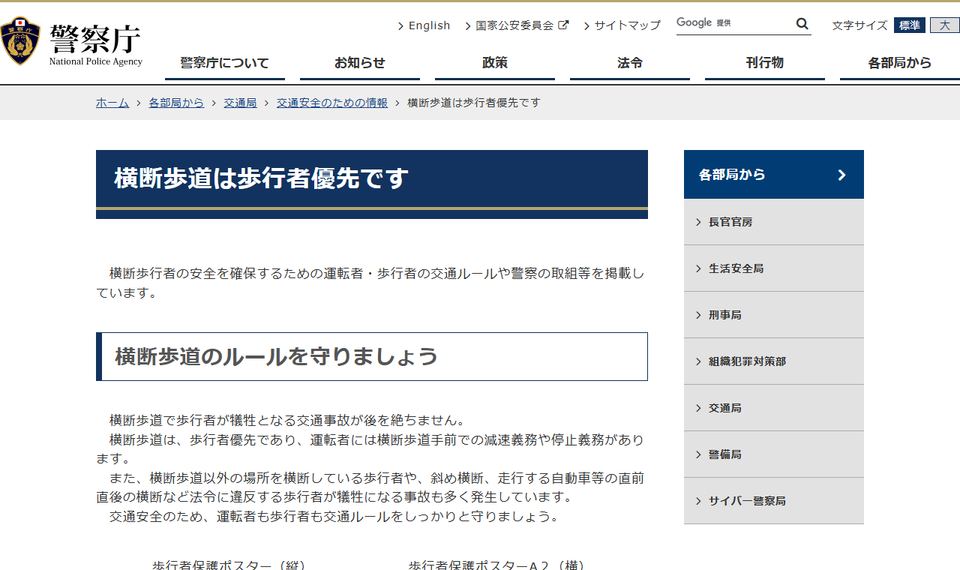Image resolution: width=960 pixels, height=570 pixels.
Task: Click the 横断歩道は歩行者優先です page heading
Action: tap(261, 179)
